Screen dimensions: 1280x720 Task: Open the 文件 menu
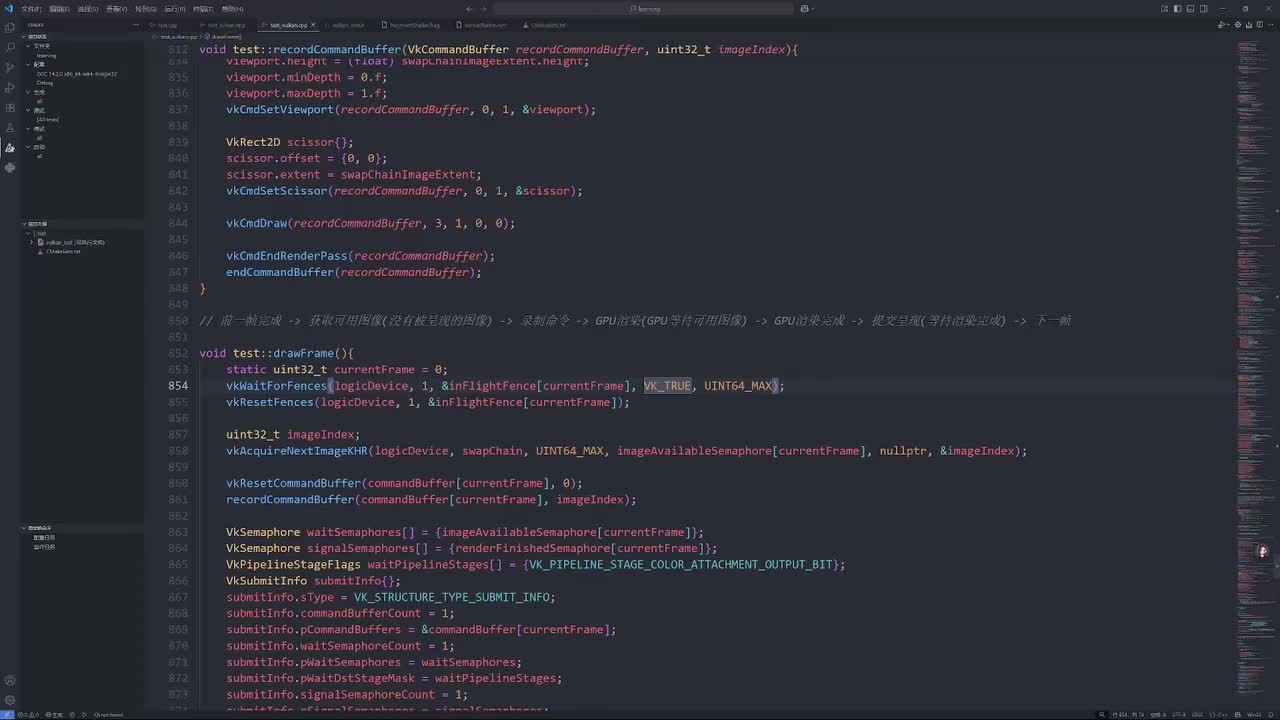coord(31,8)
